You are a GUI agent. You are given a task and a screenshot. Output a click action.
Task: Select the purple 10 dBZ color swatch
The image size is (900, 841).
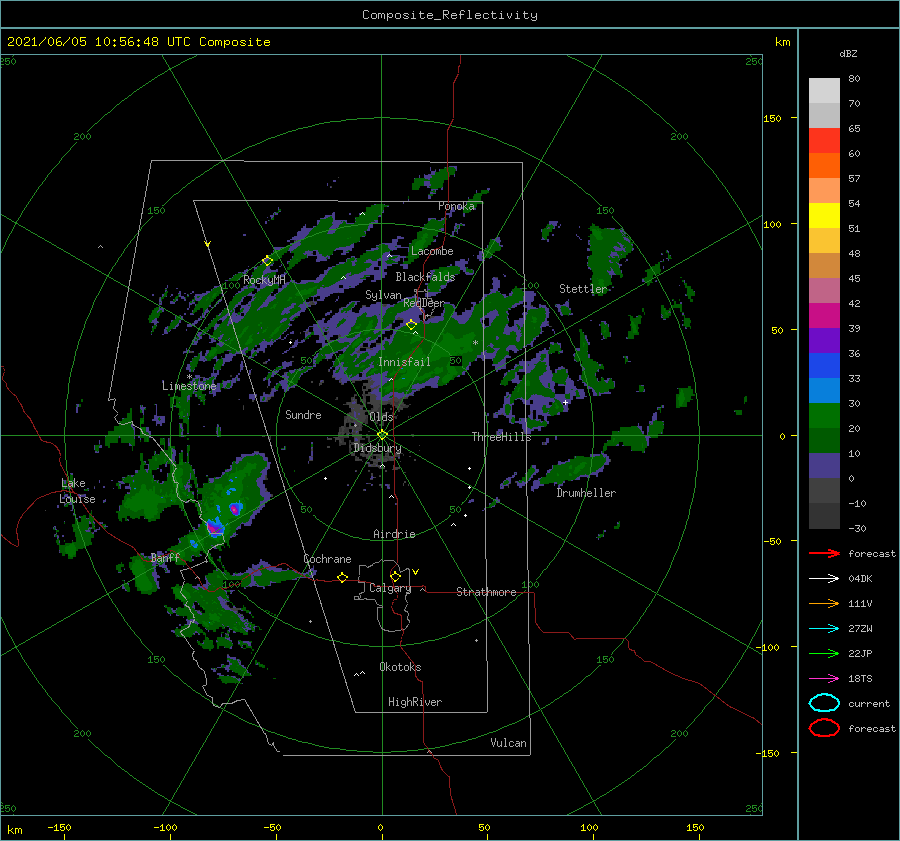824,466
